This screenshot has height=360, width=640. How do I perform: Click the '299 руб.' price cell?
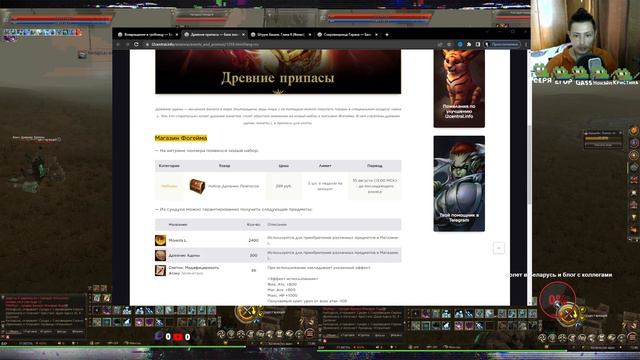(x=283, y=186)
